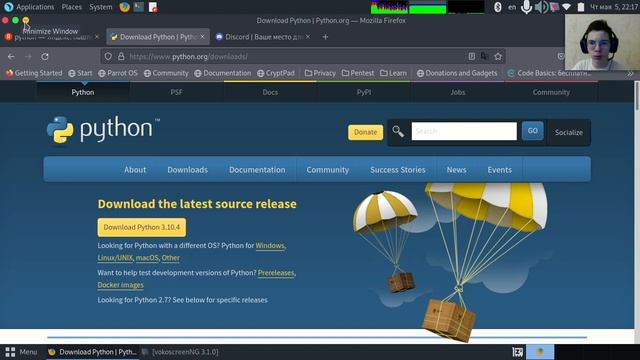Viewport: 640px width, 360px height.
Task: Open the Parrot OS bookmark
Action: tap(118, 73)
